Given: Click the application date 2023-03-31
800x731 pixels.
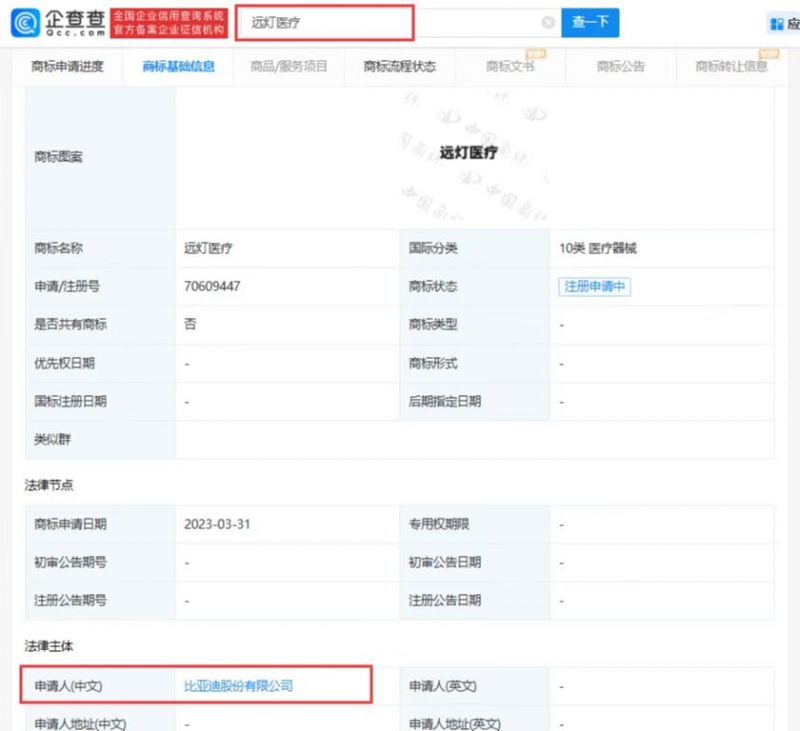Looking at the screenshot, I should coord(217,524).
